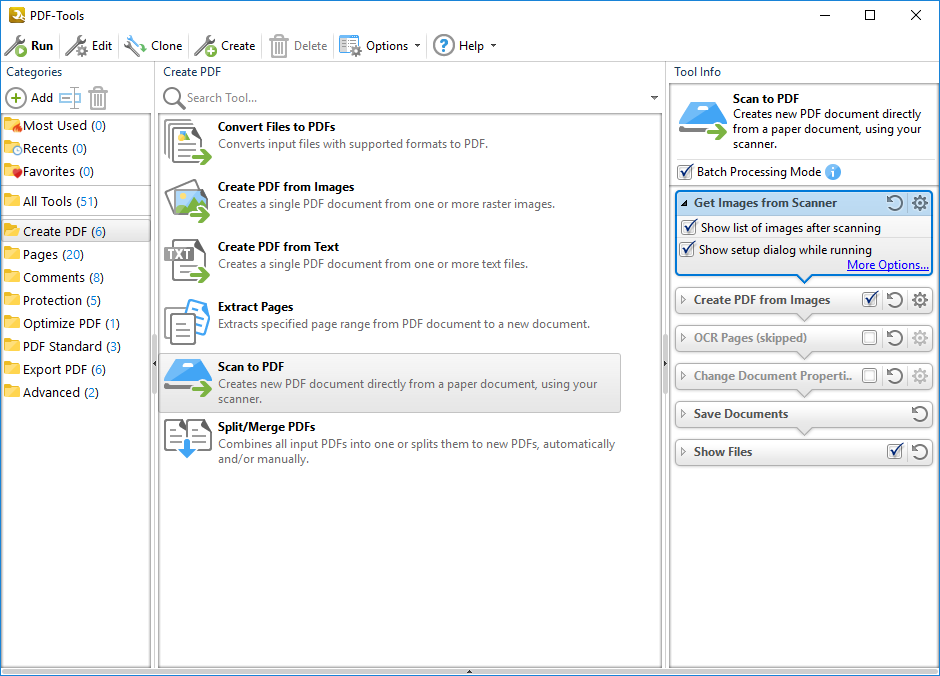This screenshot has height=676, width=940.
Task: Reset the OCR Pages step
Action: (x=894, y=338)
